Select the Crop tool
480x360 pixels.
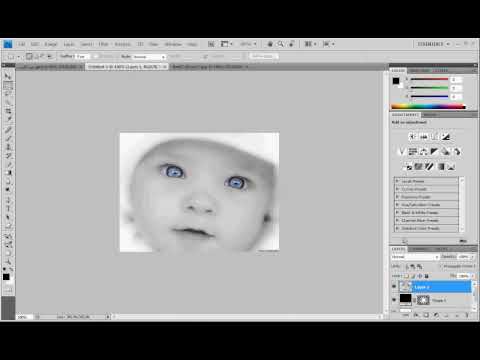pos(8,111)
